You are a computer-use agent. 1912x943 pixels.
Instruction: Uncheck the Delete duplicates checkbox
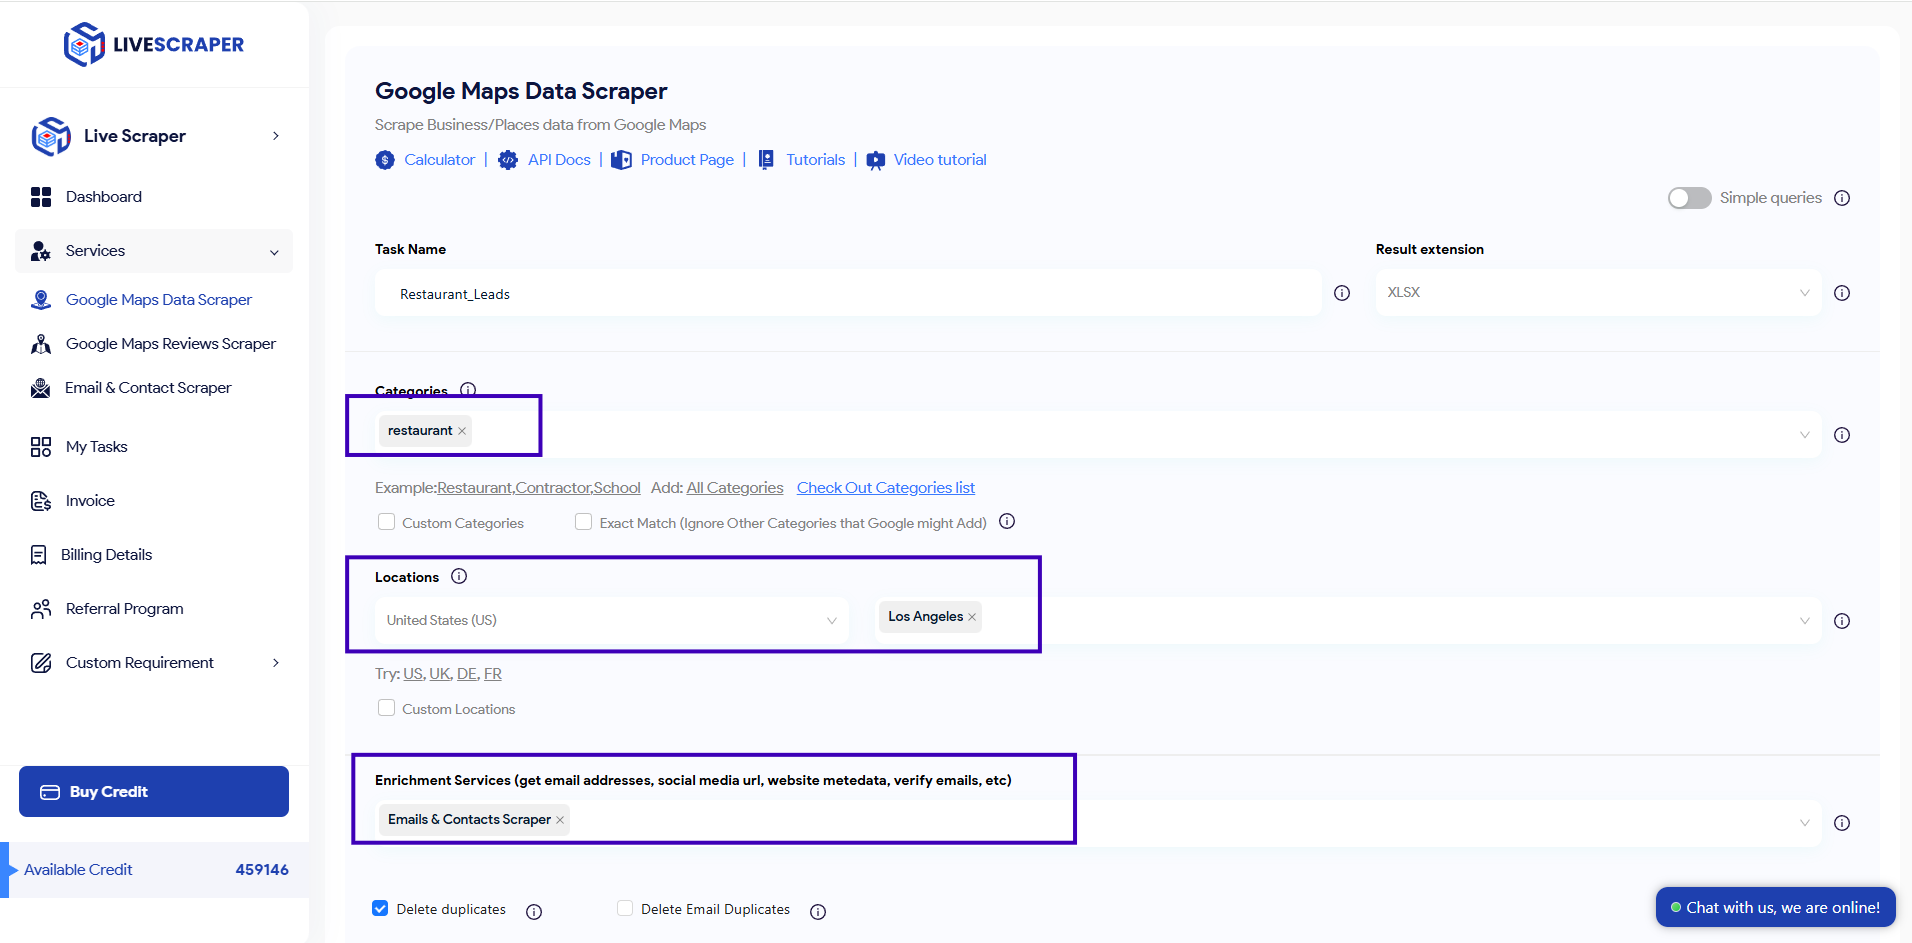[x=380, y=908]
